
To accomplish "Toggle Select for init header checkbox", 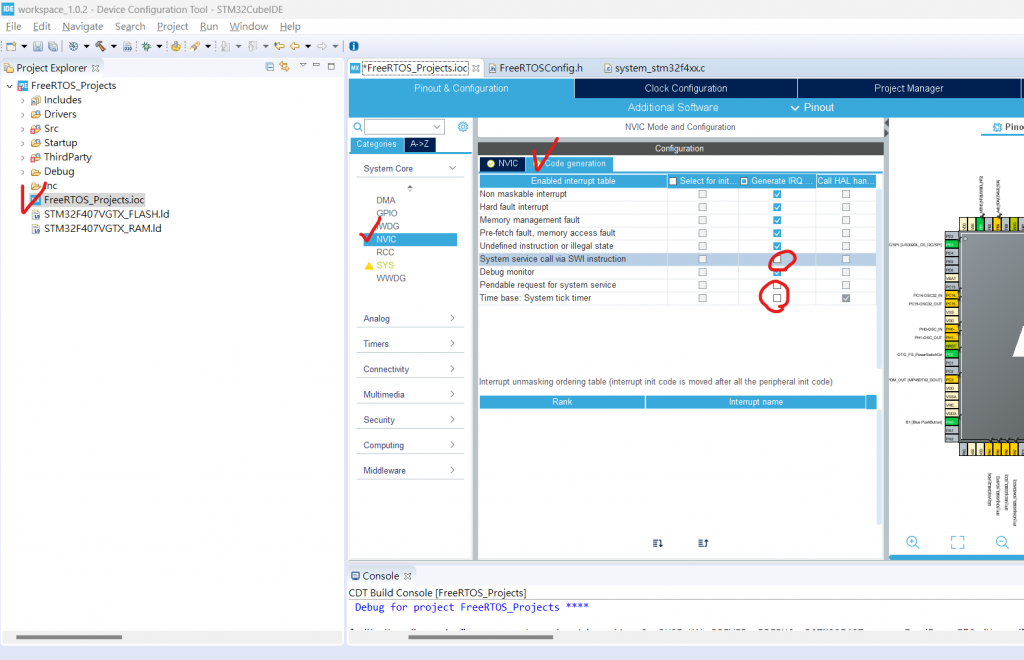I will pos(673,181).
